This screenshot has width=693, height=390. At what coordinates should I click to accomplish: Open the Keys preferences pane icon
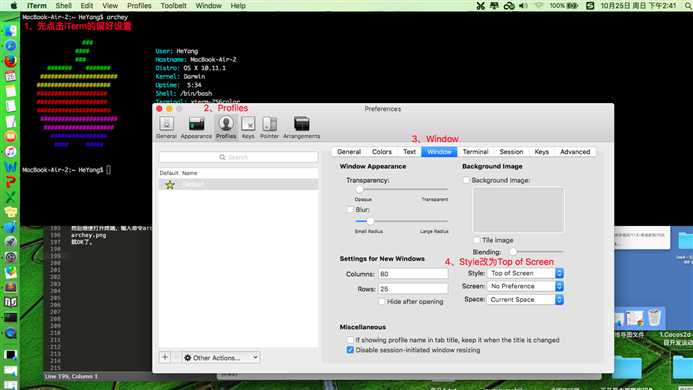(248, 127)
